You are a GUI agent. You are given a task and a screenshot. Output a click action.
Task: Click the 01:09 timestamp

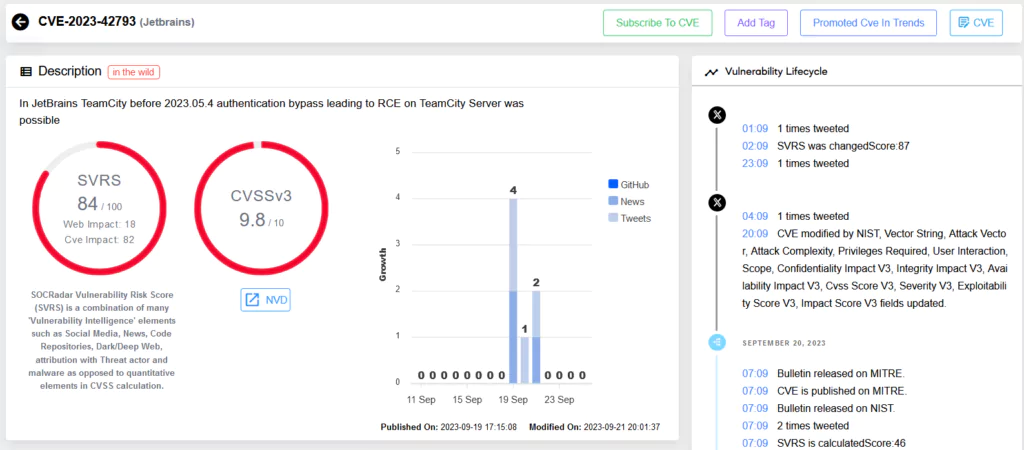pos(755,129)
